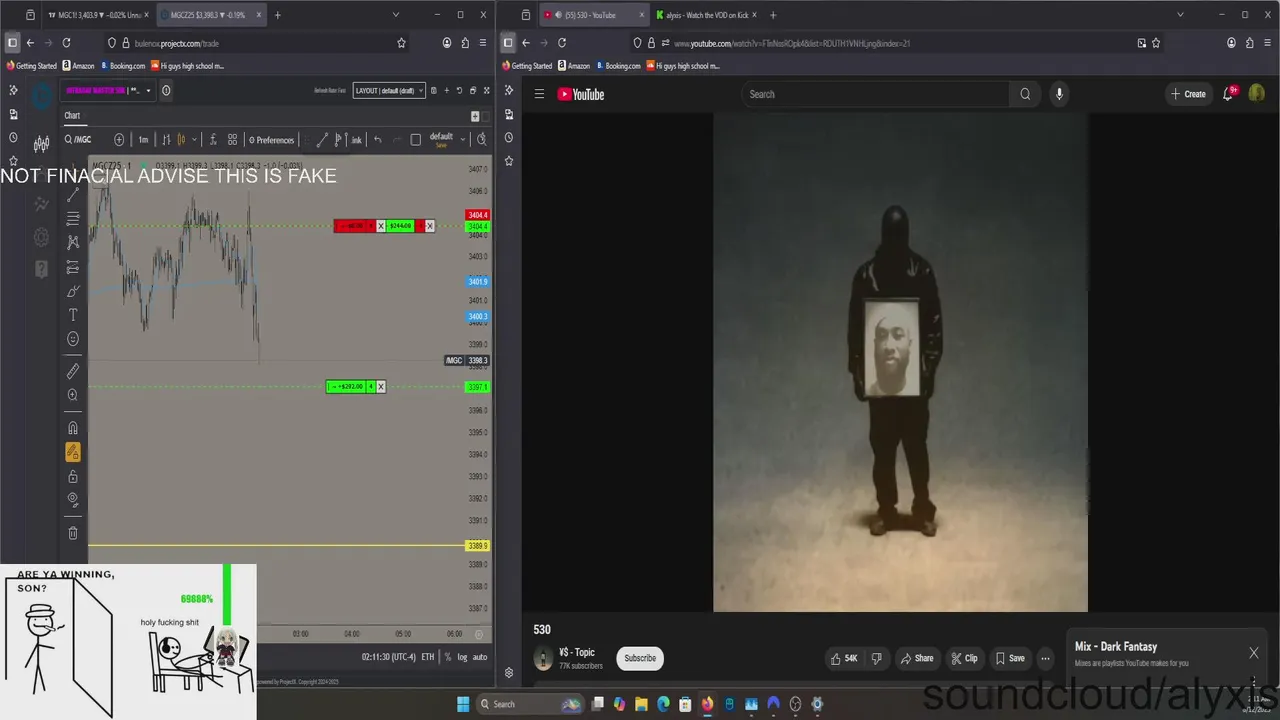Focus the YouTube search field
This screenshot has width=1280, height=720.
(875, 94)
